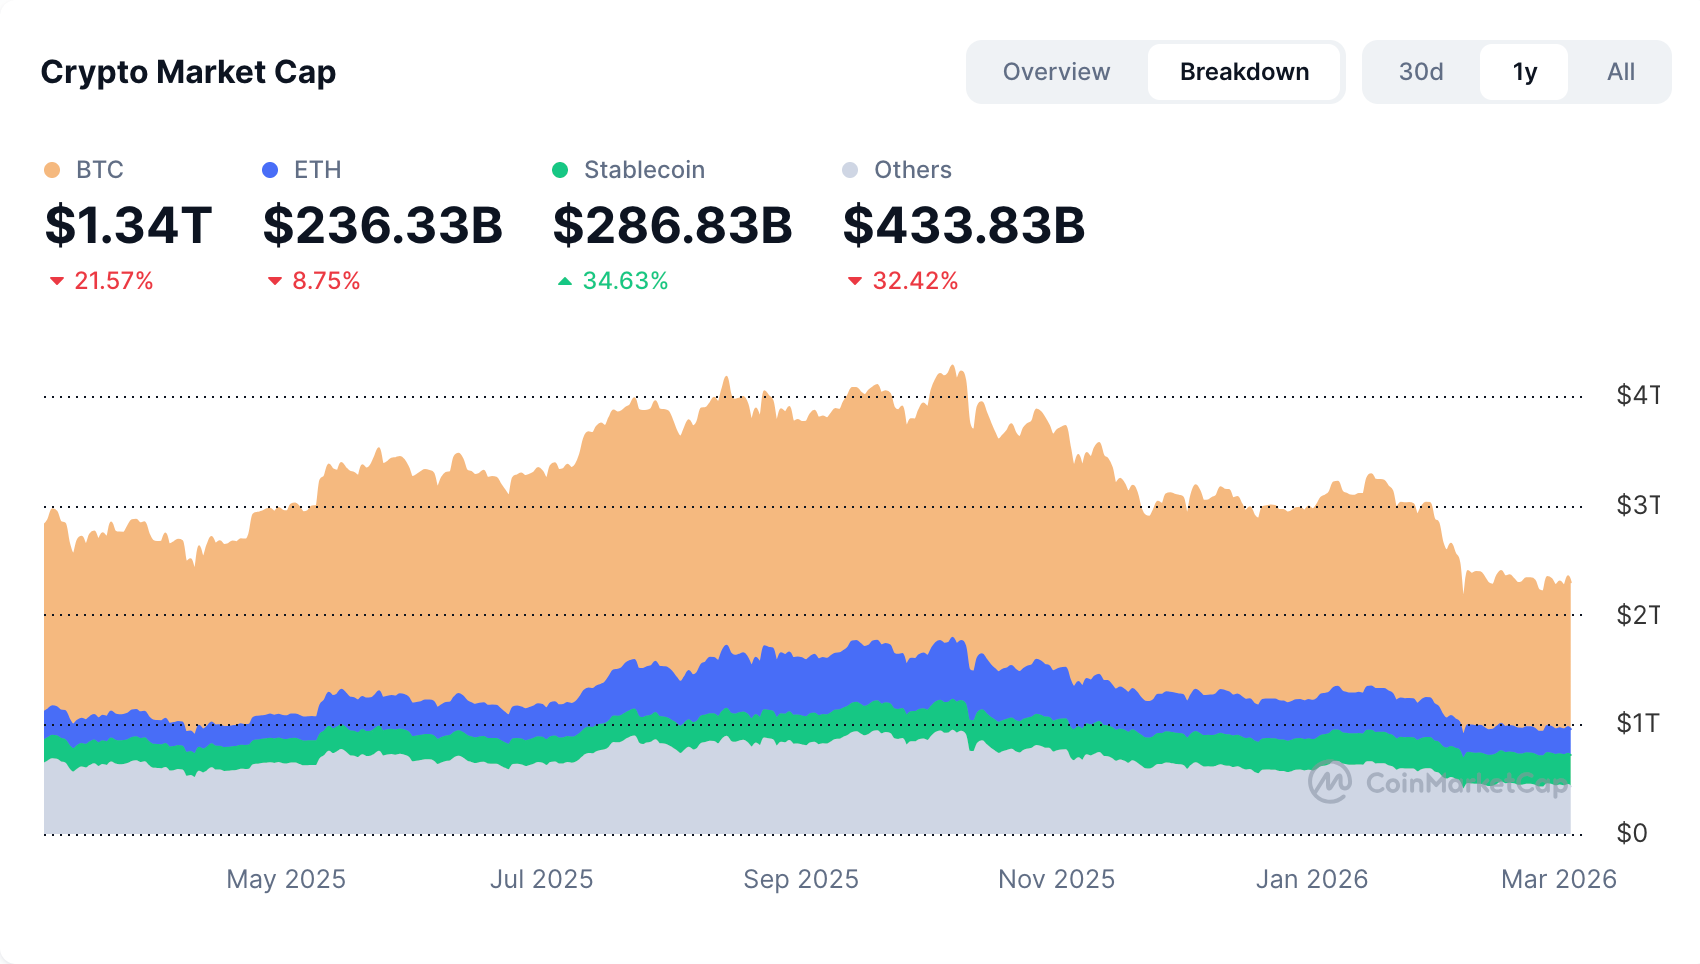This screenshot has height=964, width=1700.
Task: Click the Stablecoin legend label
Action: (x=645, y=169)
